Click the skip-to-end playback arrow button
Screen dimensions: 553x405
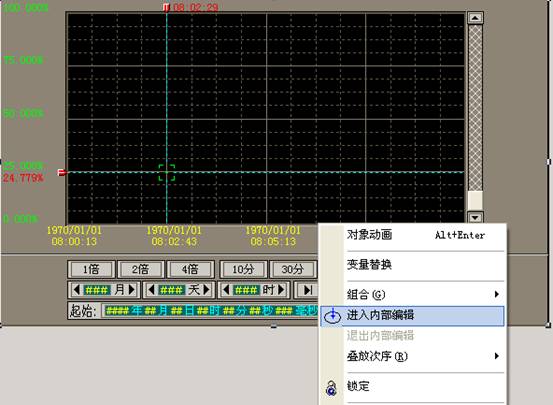pos(307,290)
